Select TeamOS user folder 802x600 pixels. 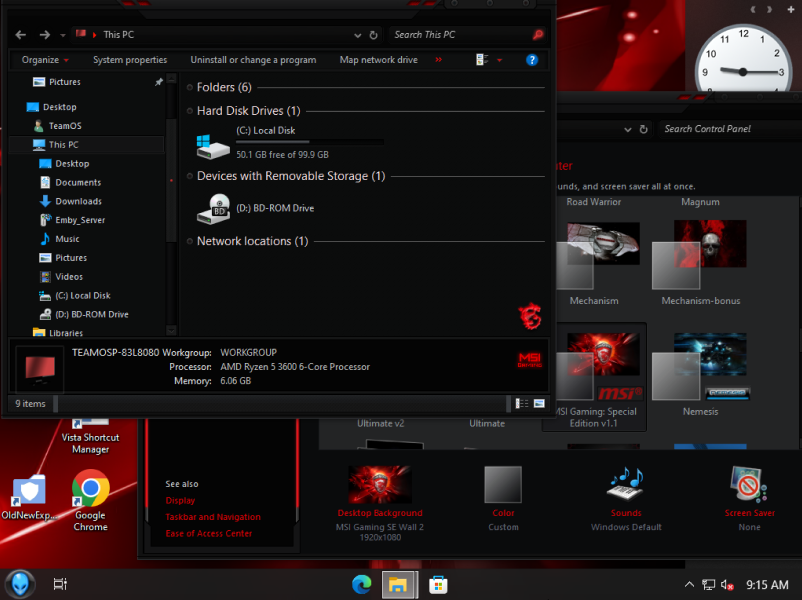pyautogui.click(x=65, y=126)
